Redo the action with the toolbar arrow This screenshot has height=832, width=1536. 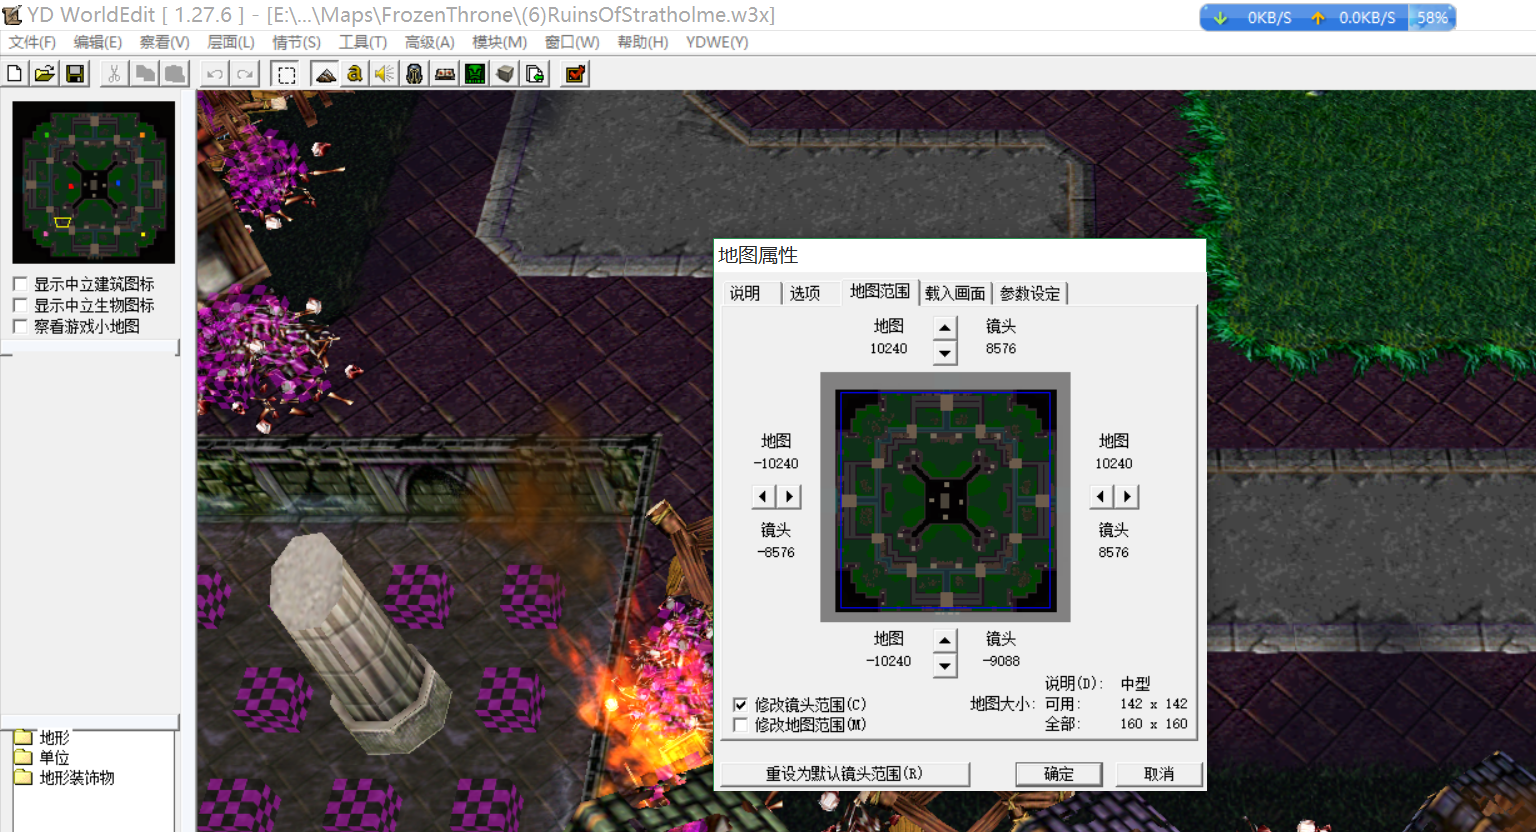(245, 74)
